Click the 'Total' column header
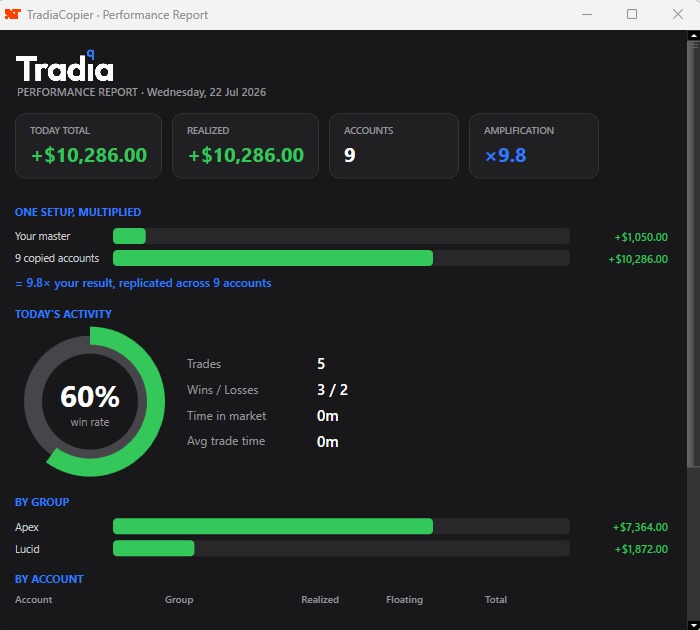Screen dimensions: 700x630 496,600
